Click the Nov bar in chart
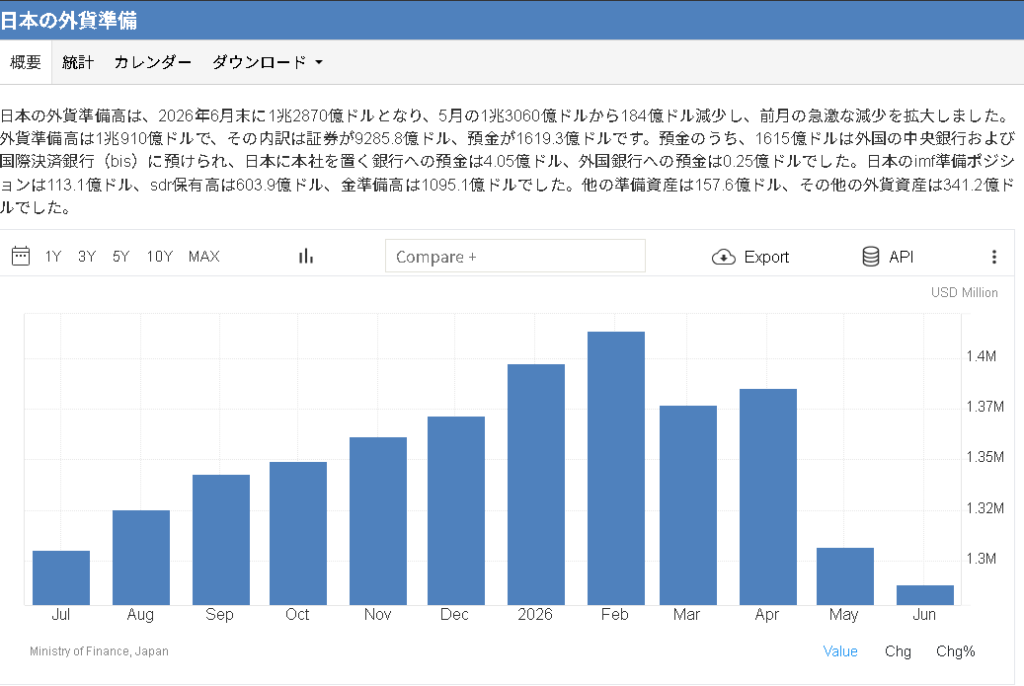The width and height of the screenshot is (1024, 686). click(378, 521)
